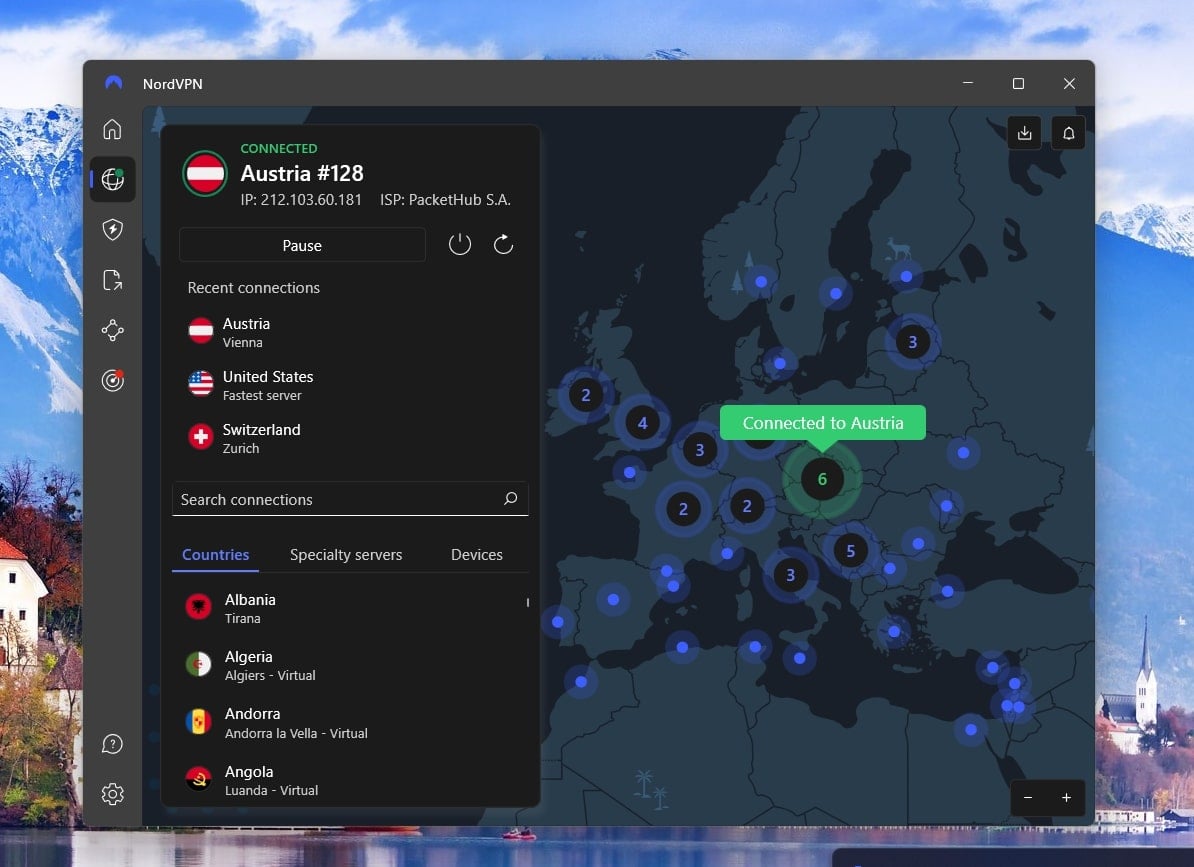Viewport: 1194px width, 867px height.
Task: Open the notifications bell
Action: tap(1068, 132)
